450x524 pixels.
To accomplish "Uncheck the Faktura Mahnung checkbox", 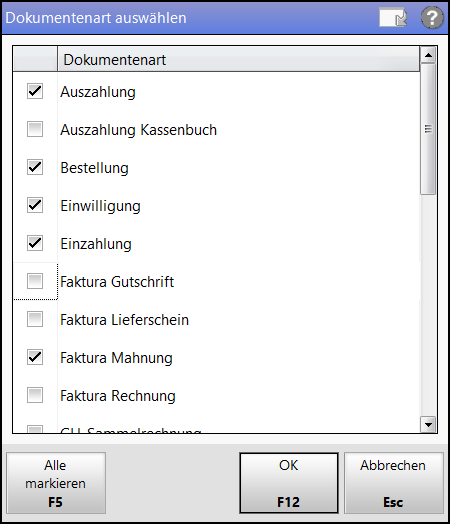I will (x=35, y=357).
